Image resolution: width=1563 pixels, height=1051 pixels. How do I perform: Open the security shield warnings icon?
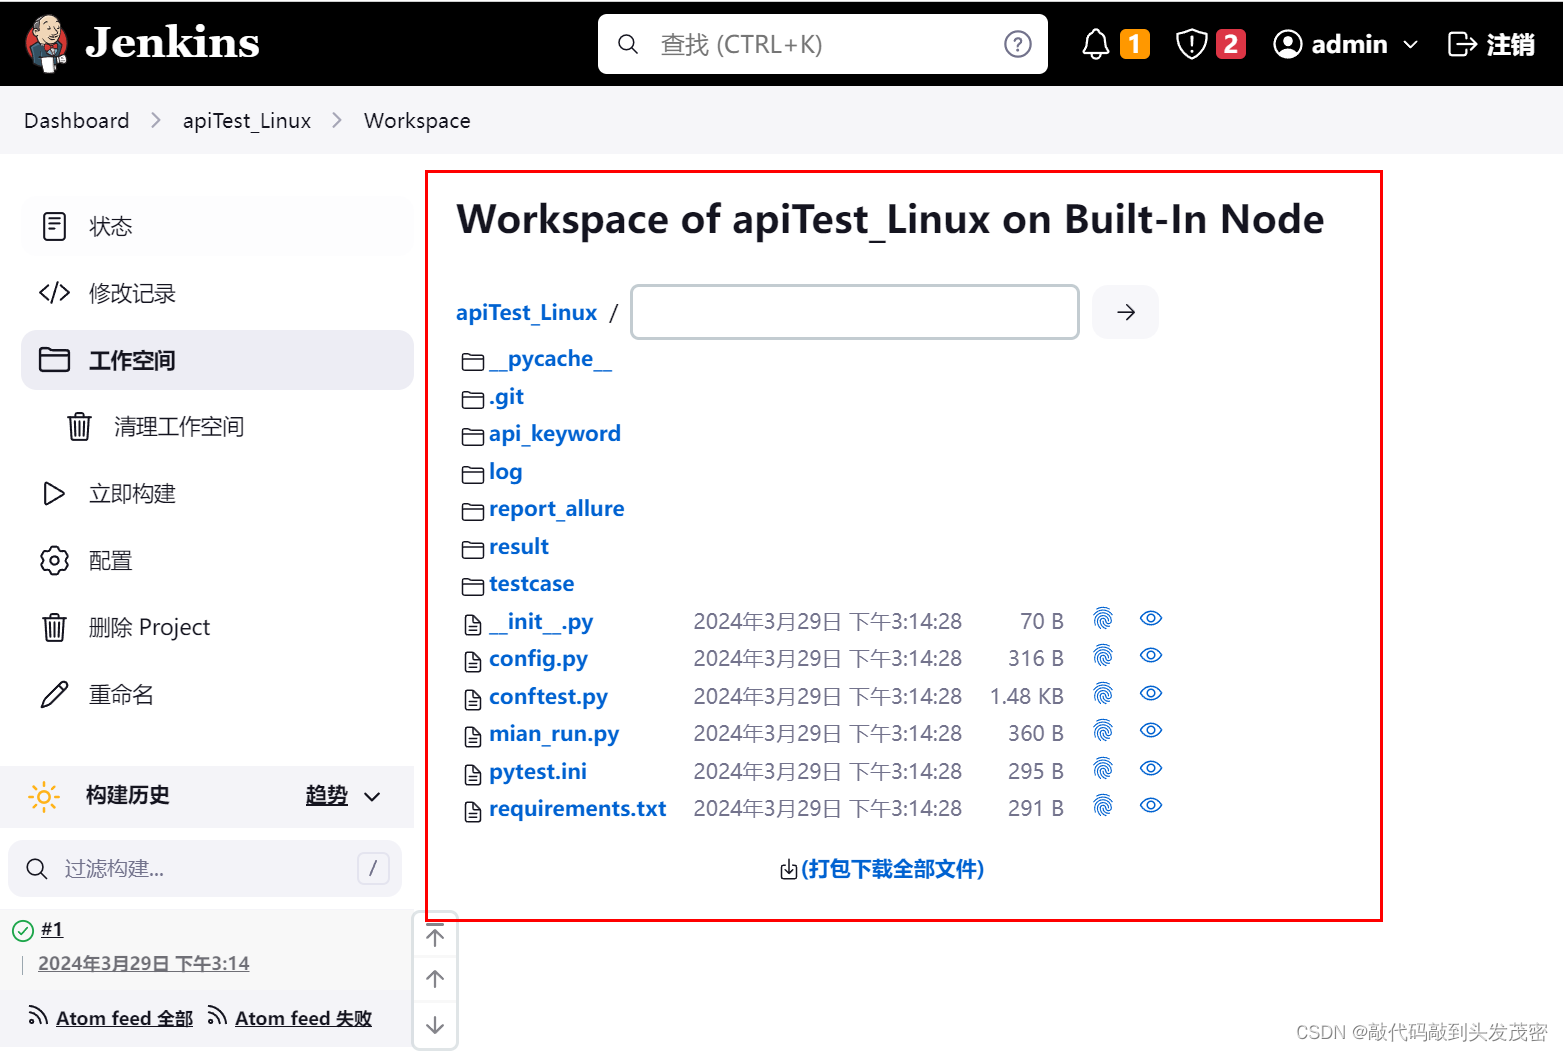click(x=1191, y=44)
